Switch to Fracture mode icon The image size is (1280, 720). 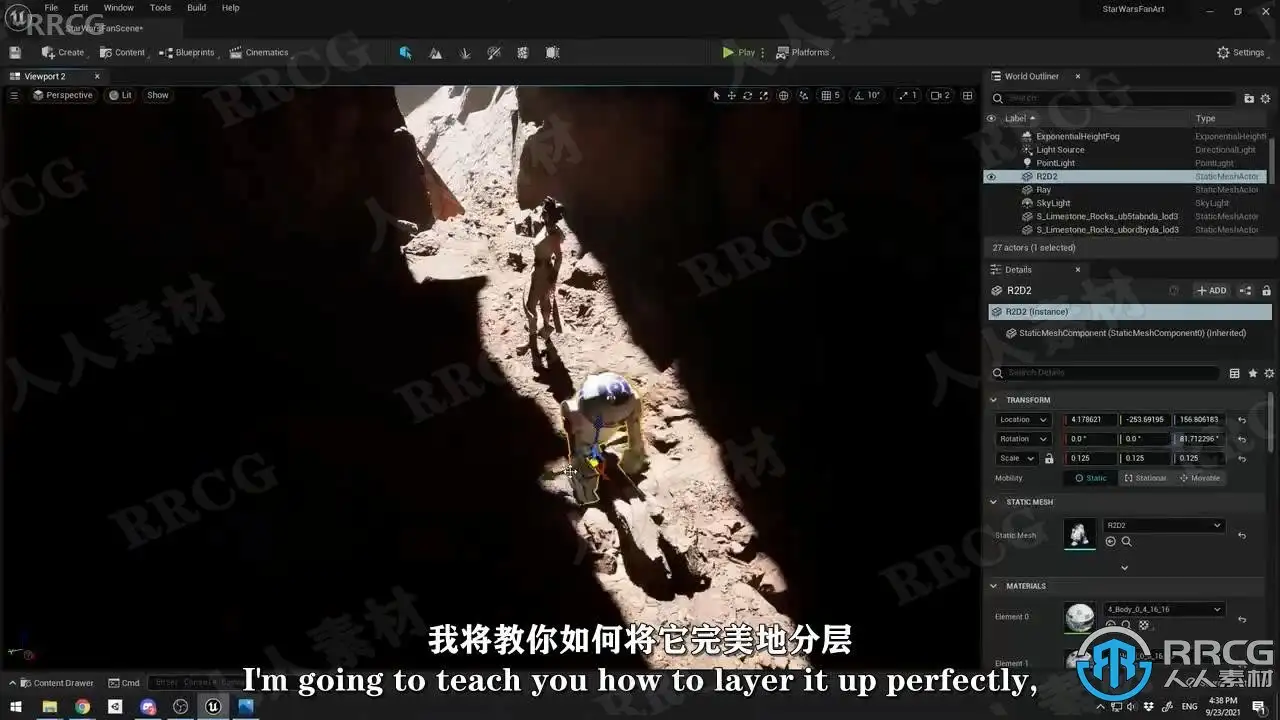pos(522,52)
